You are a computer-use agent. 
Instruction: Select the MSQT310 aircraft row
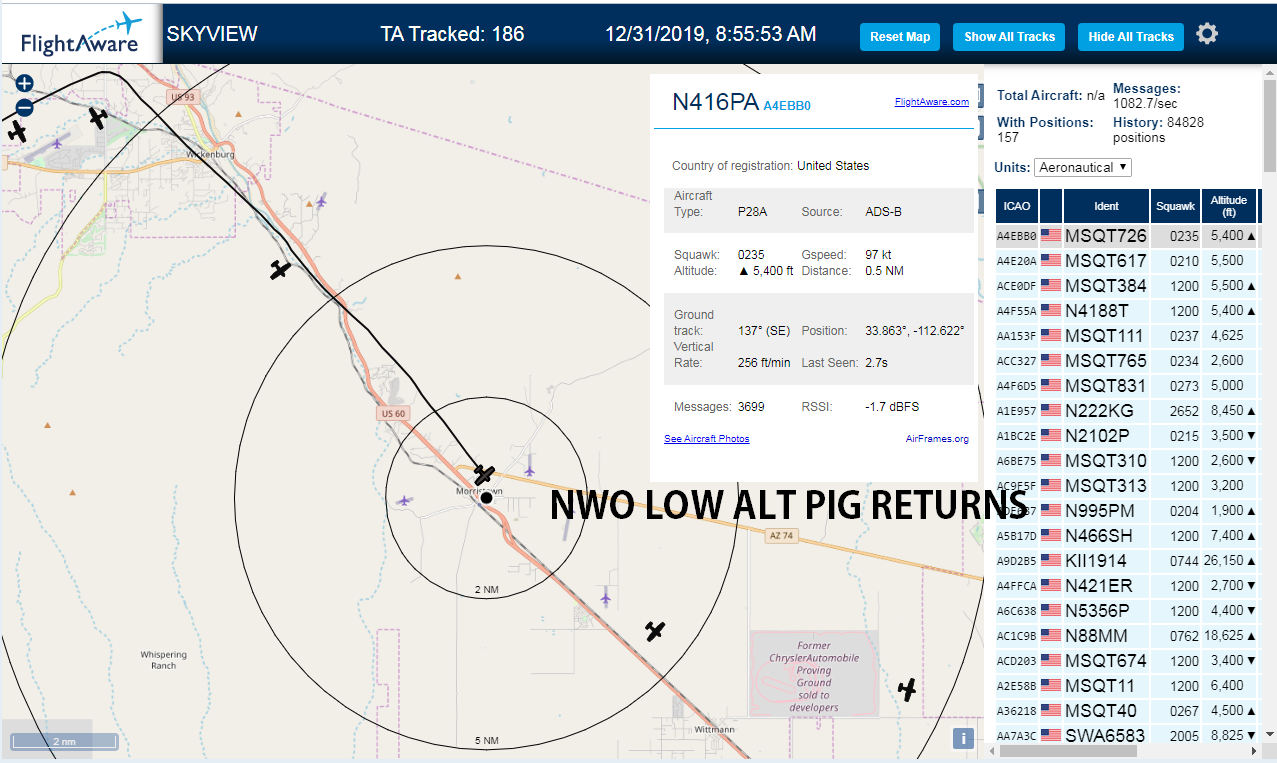tap(1127, 461)
